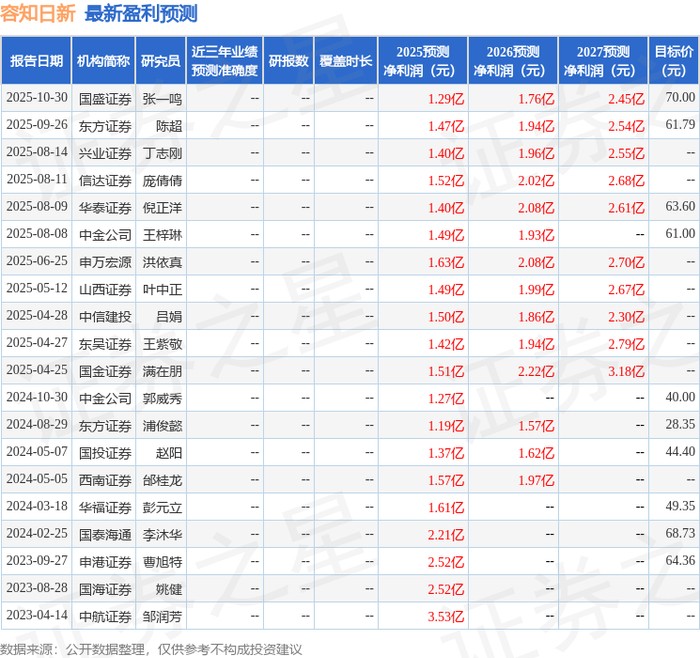Click target price 68.73

[x=680, y=533]
